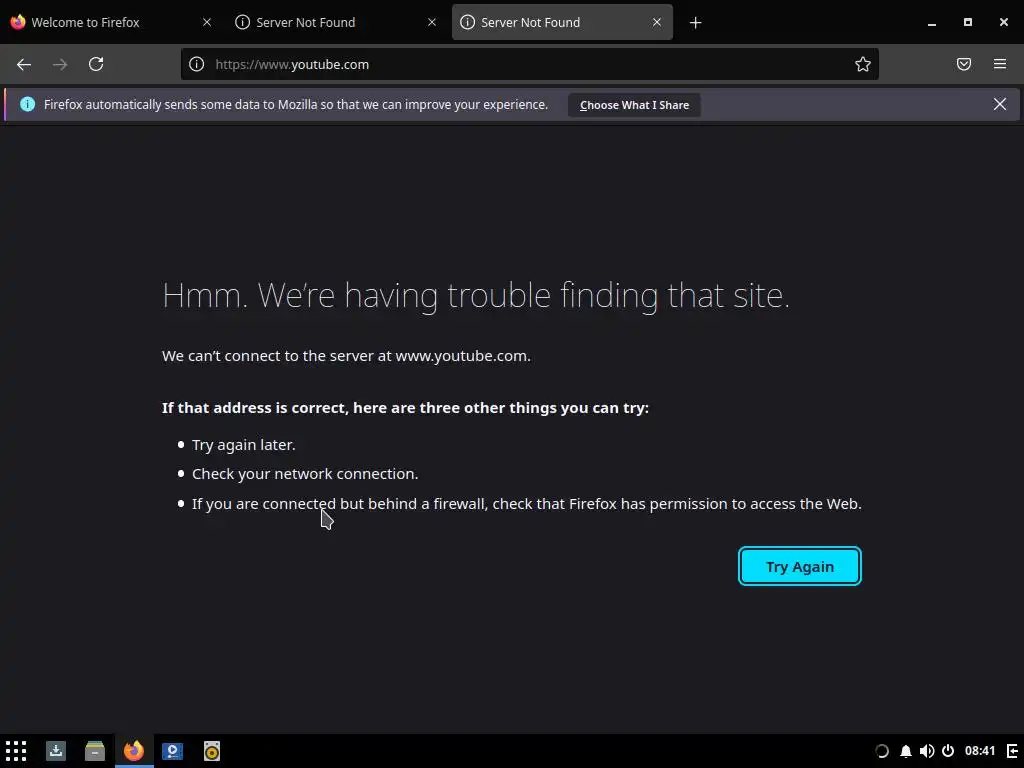
Task: Open Save to Pocket icon
Action: tap(964, 64)
